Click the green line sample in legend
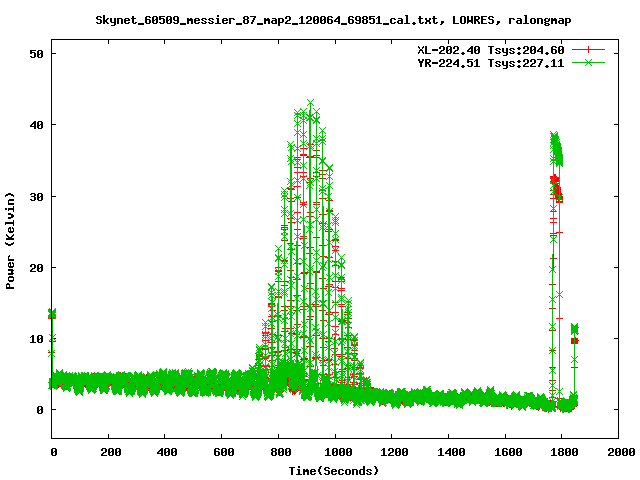The height and width of the screenshot is (480, 640). pyautogui.click(x=588, y=62)
